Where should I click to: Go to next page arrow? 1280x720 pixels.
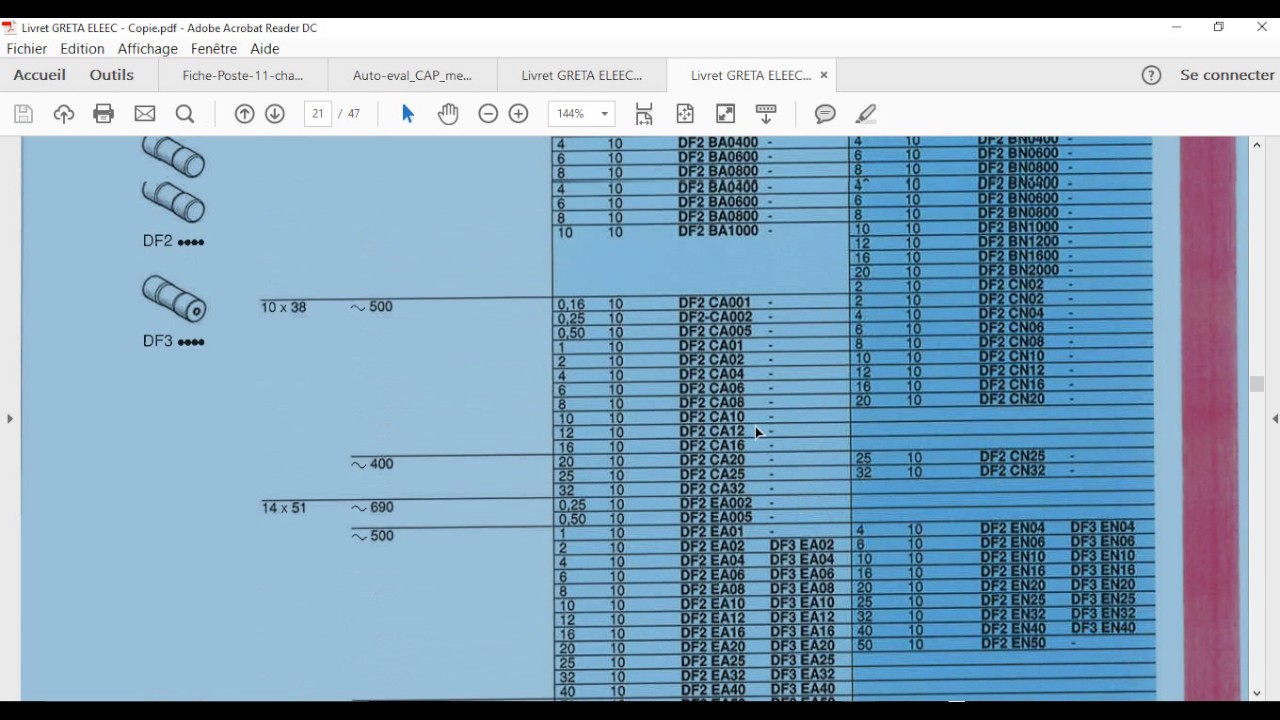coord(275,114)
